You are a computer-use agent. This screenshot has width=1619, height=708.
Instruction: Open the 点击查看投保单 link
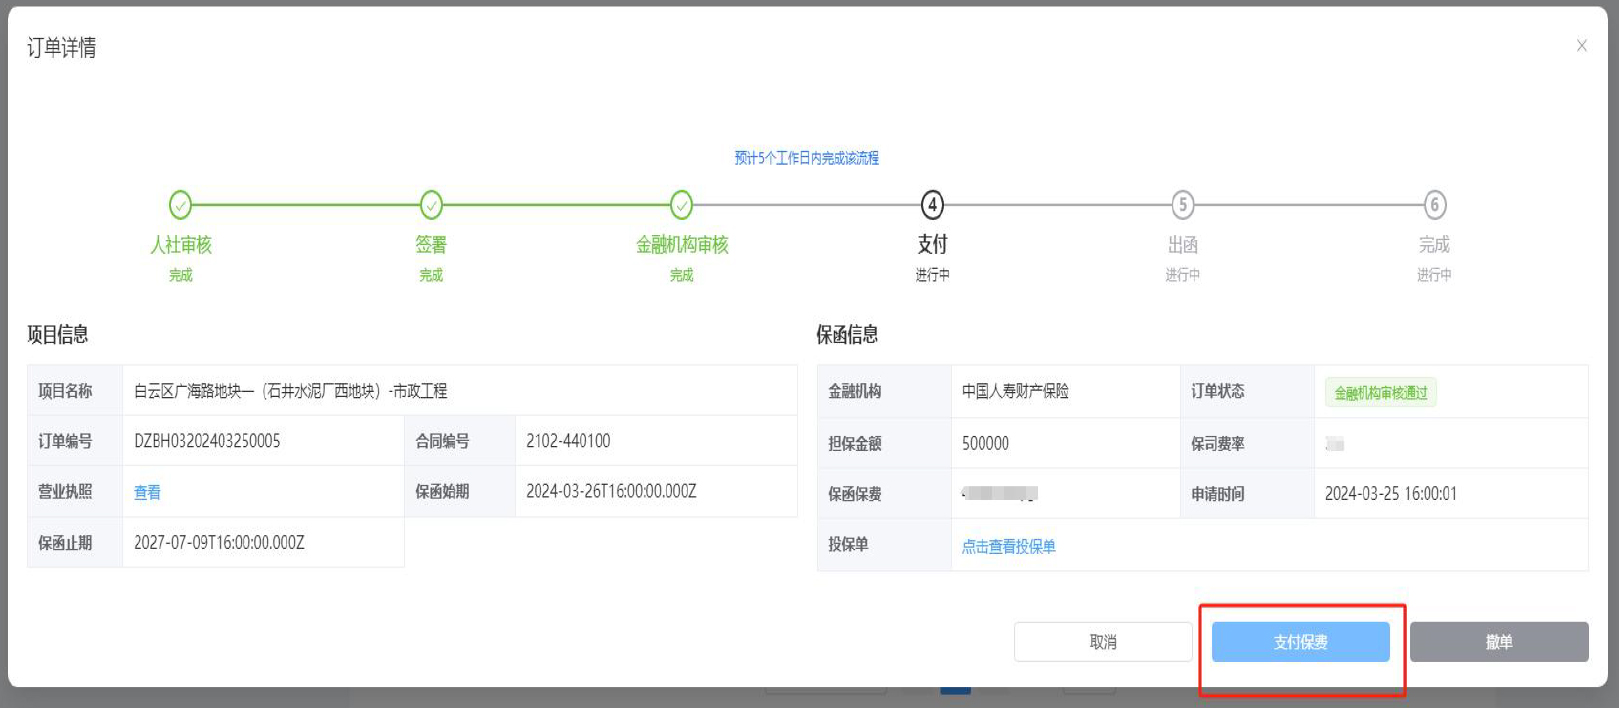coord(1008,546)
